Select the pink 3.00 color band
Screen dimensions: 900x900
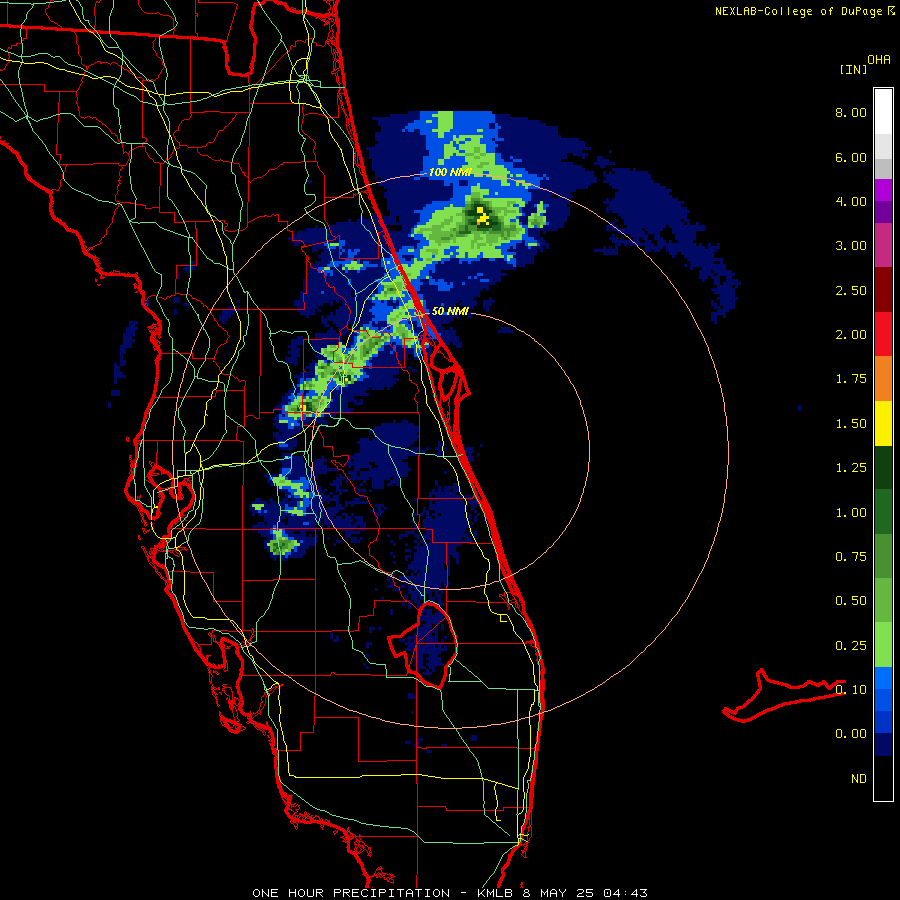[883, 245]
